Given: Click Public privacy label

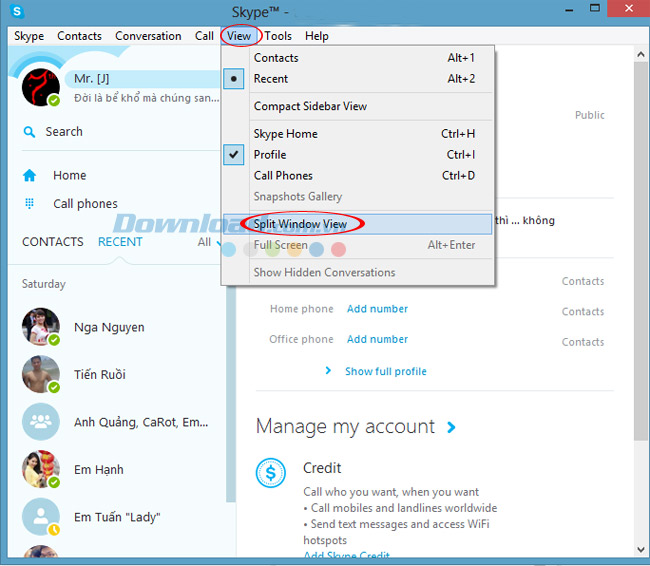Looking at the screenshot, I should click(589, 115).
